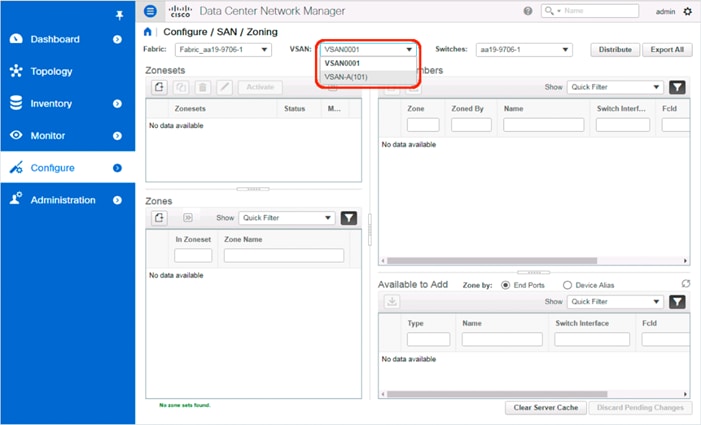Image resolution: width=701 pixels, height=425 pixels.
Task: Click Zonesets column header
Action: click(x=190, y=109)
